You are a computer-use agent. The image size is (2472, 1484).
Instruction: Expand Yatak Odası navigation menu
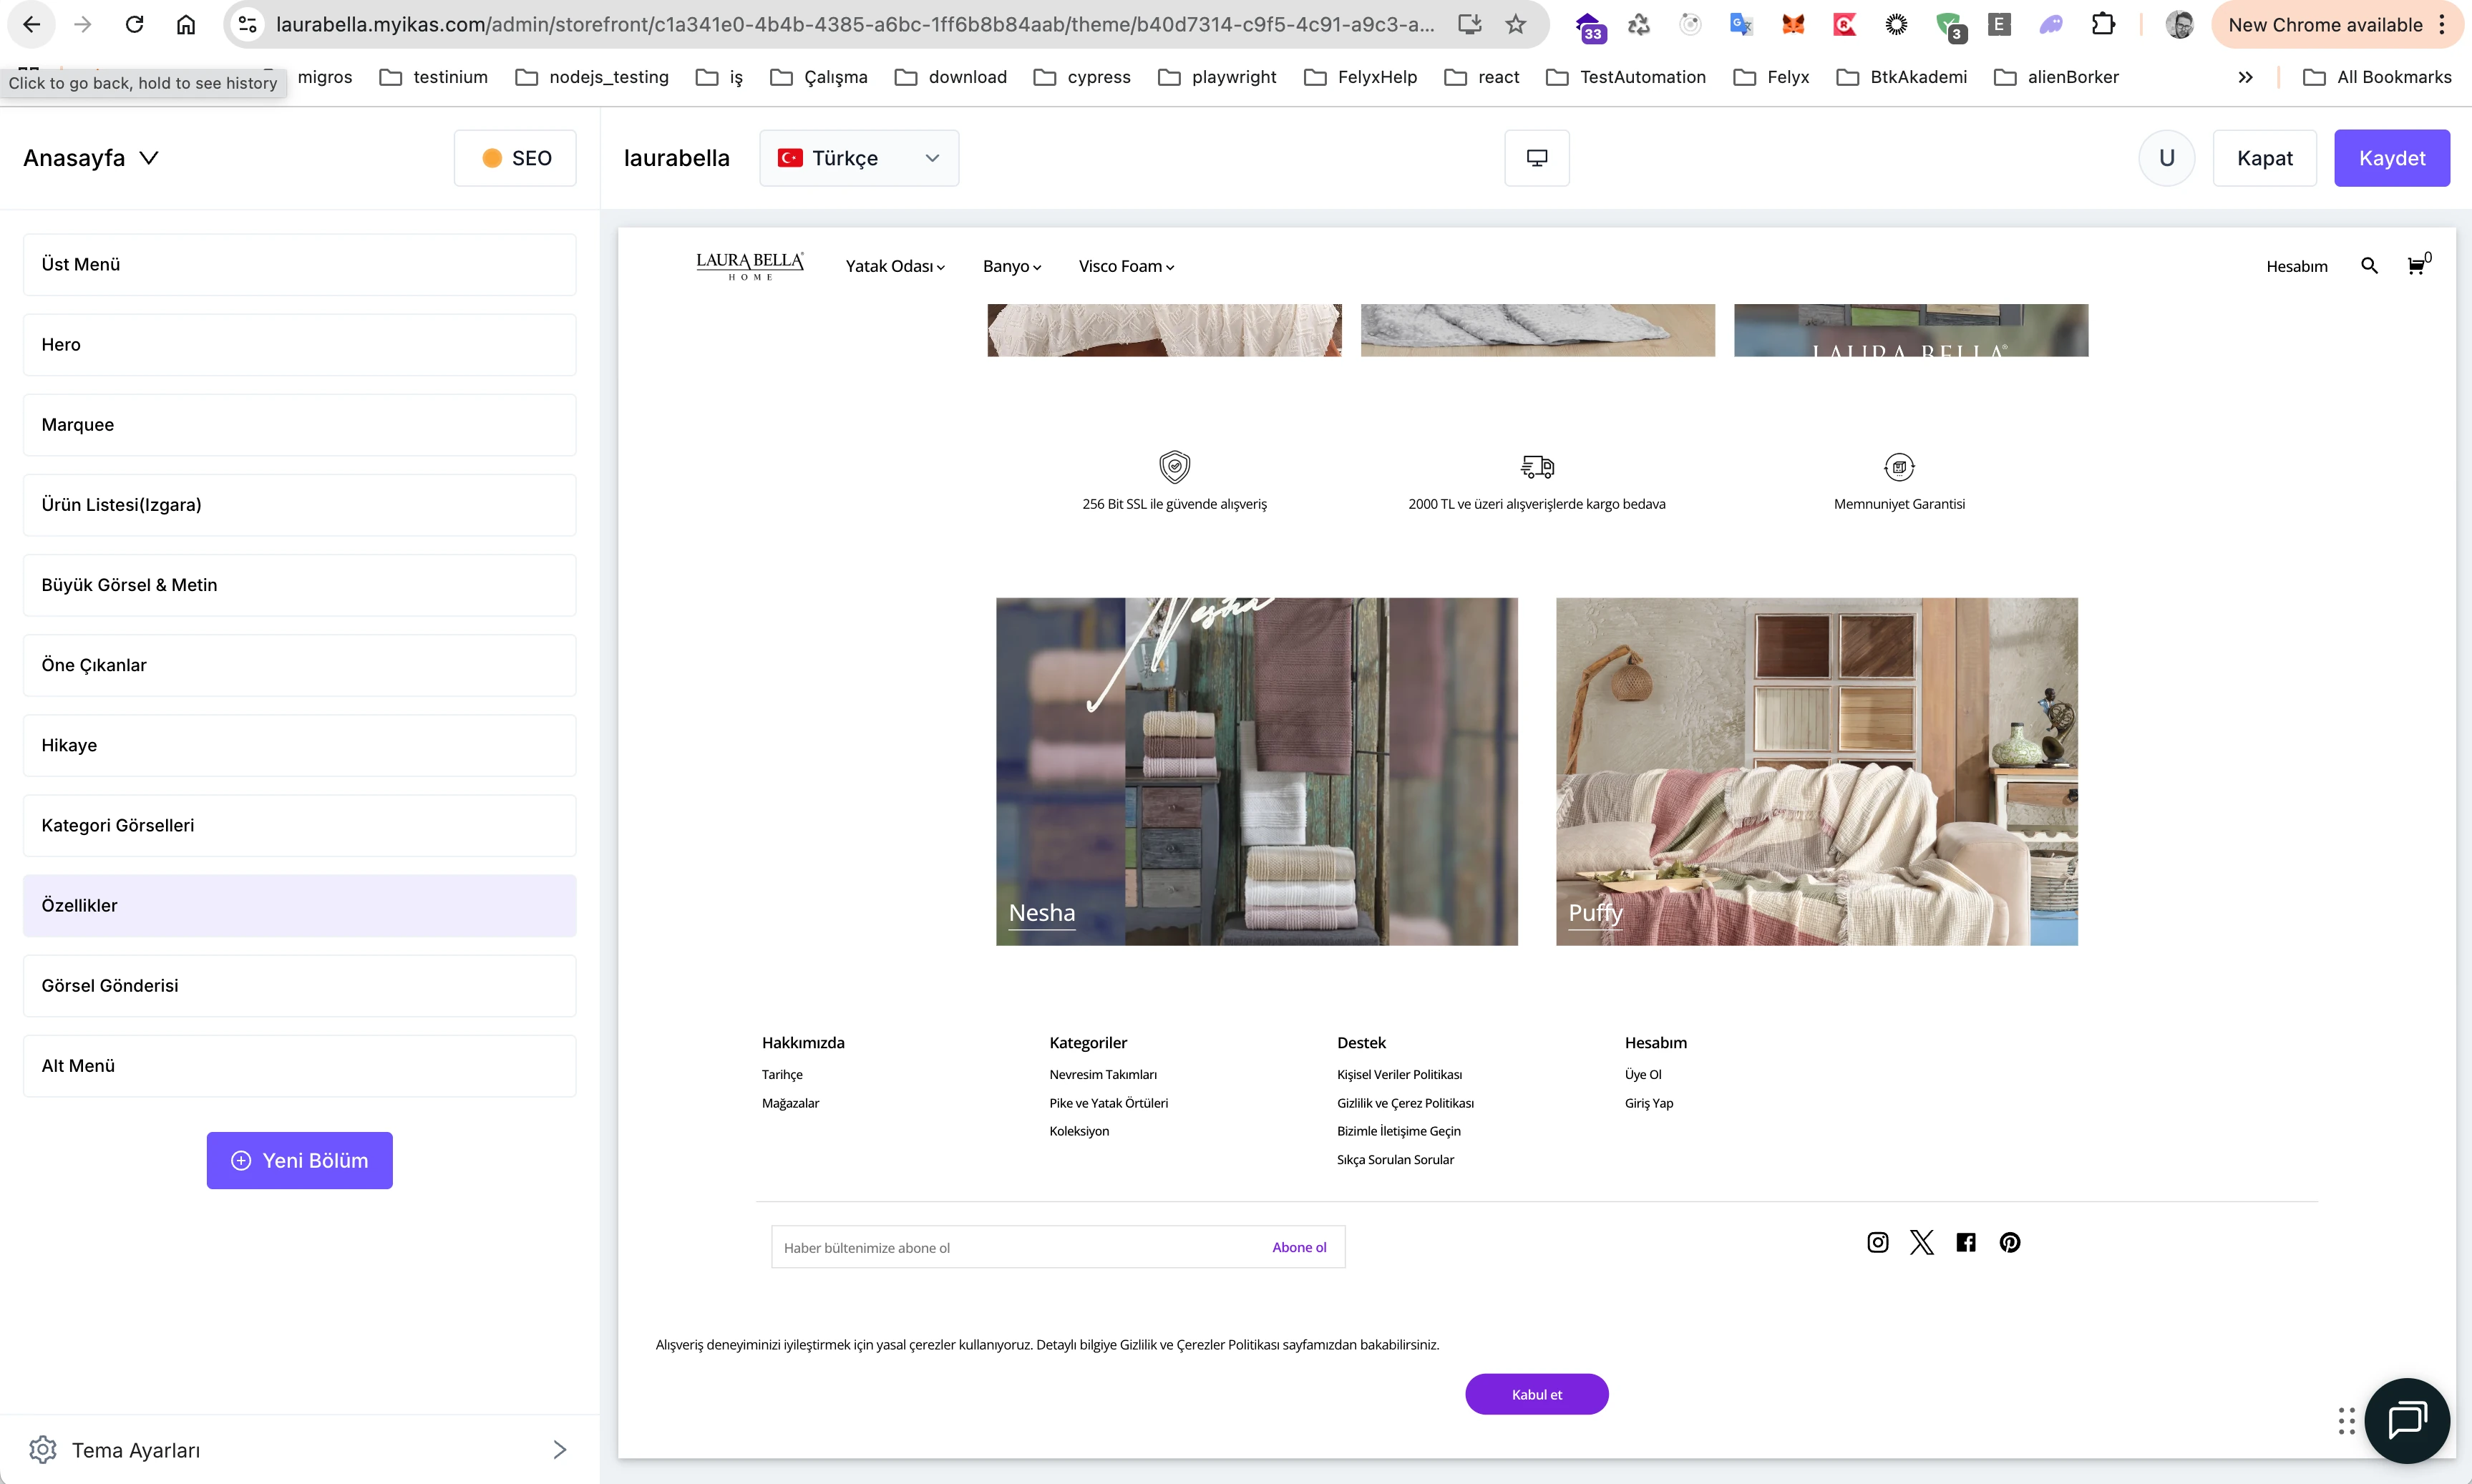[895, 266]
